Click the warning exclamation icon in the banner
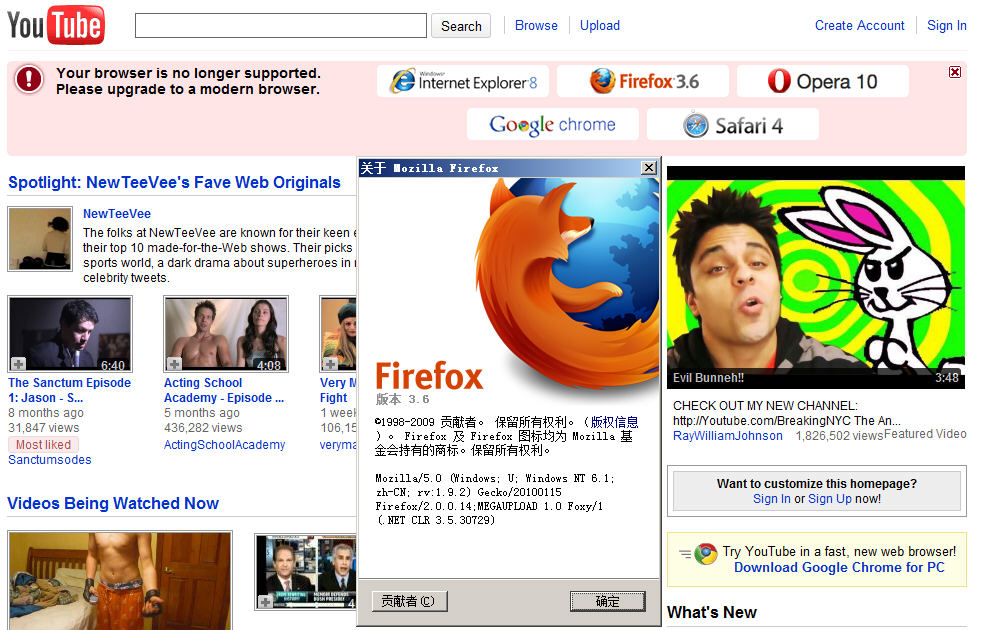Screen dimensions: 987x630 29,79
